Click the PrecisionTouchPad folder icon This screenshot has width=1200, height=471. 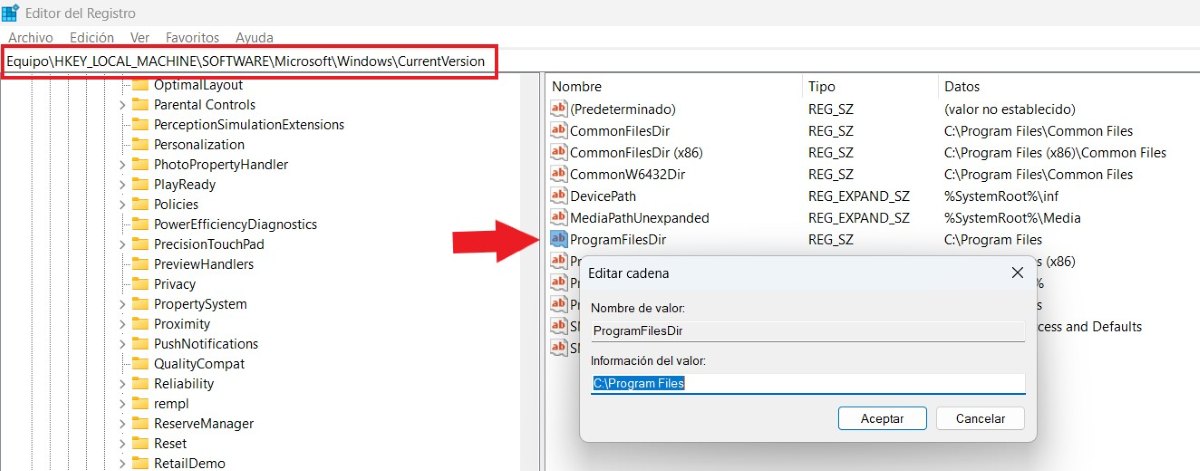pos(140,245)
